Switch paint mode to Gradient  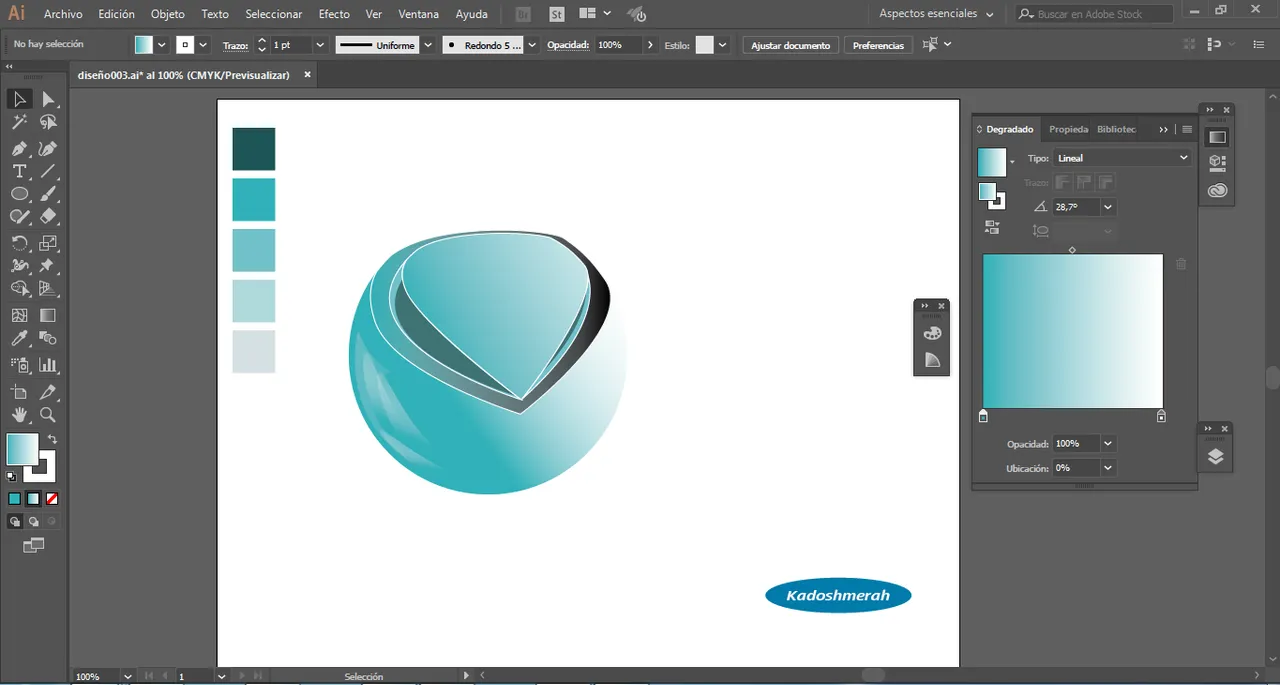point(33,498)
